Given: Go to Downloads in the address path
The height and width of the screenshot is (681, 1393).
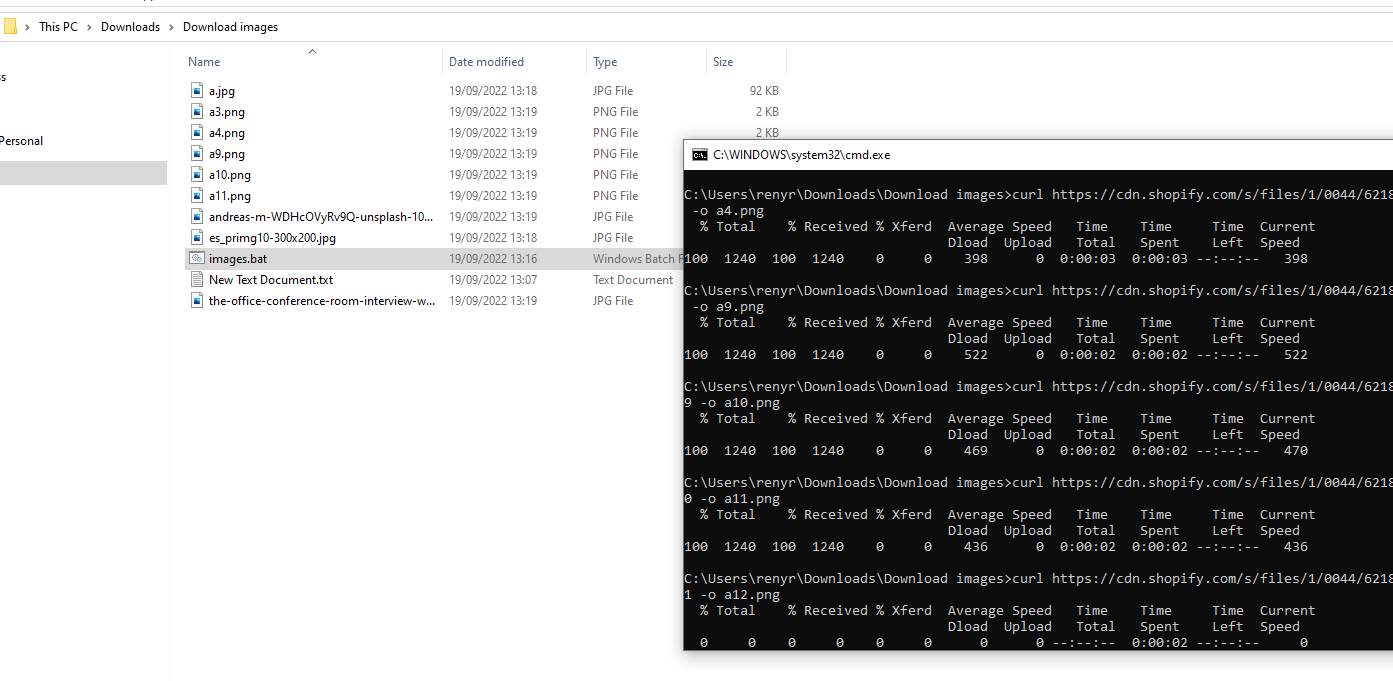Looking at the screenshot, I should tap(130, 27).
